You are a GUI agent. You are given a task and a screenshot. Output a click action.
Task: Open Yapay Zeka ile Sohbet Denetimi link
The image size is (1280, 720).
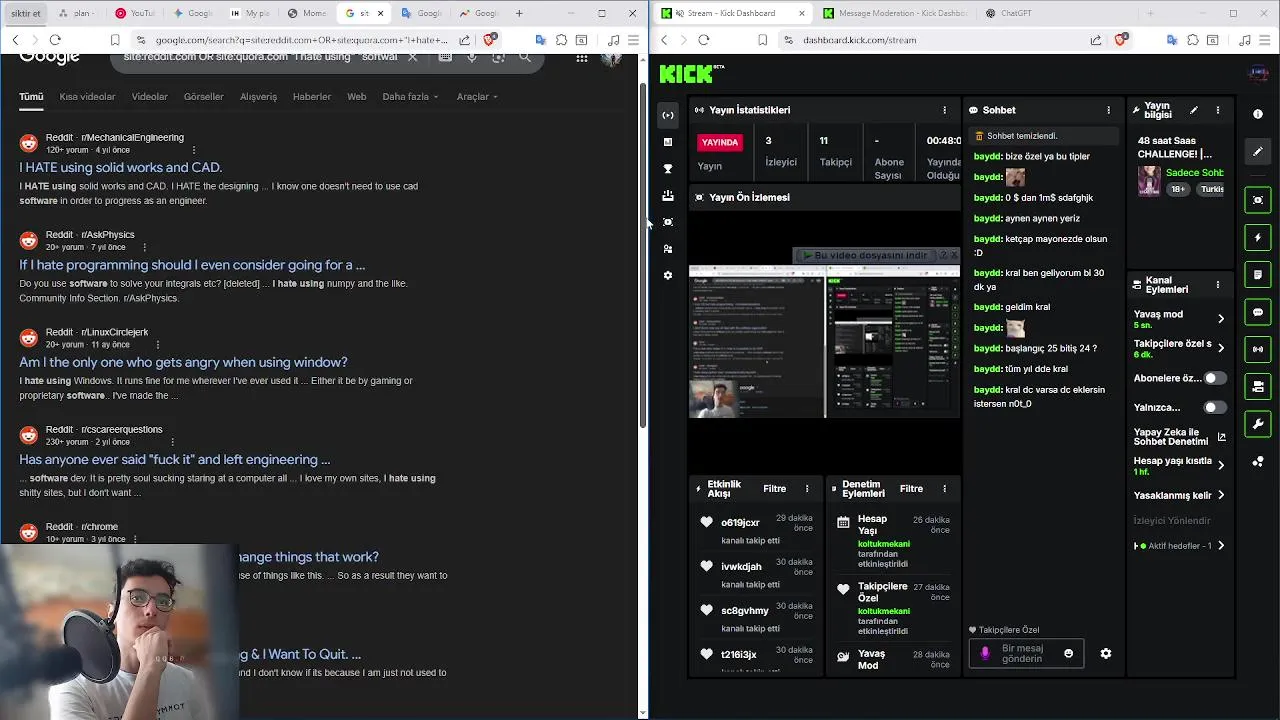pyautogui.click(x=1180, y=436)
